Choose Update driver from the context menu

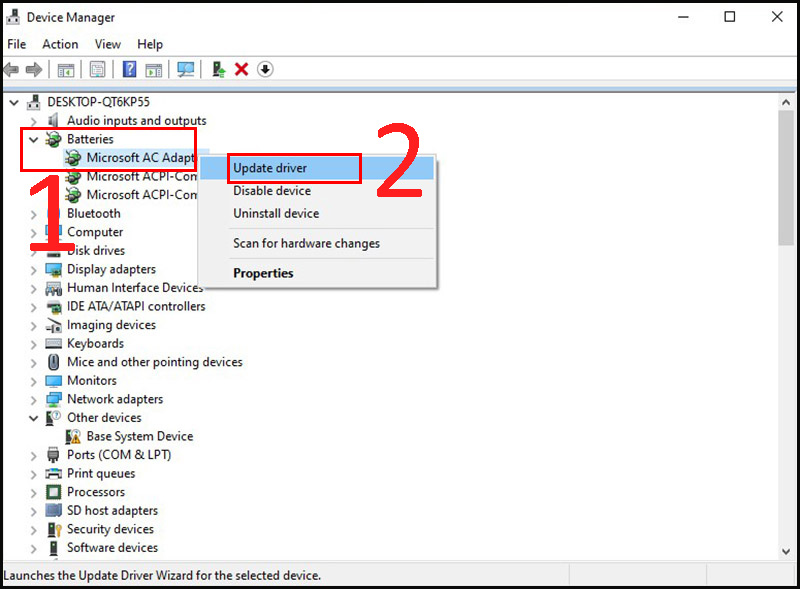click(x=317, y=168)
